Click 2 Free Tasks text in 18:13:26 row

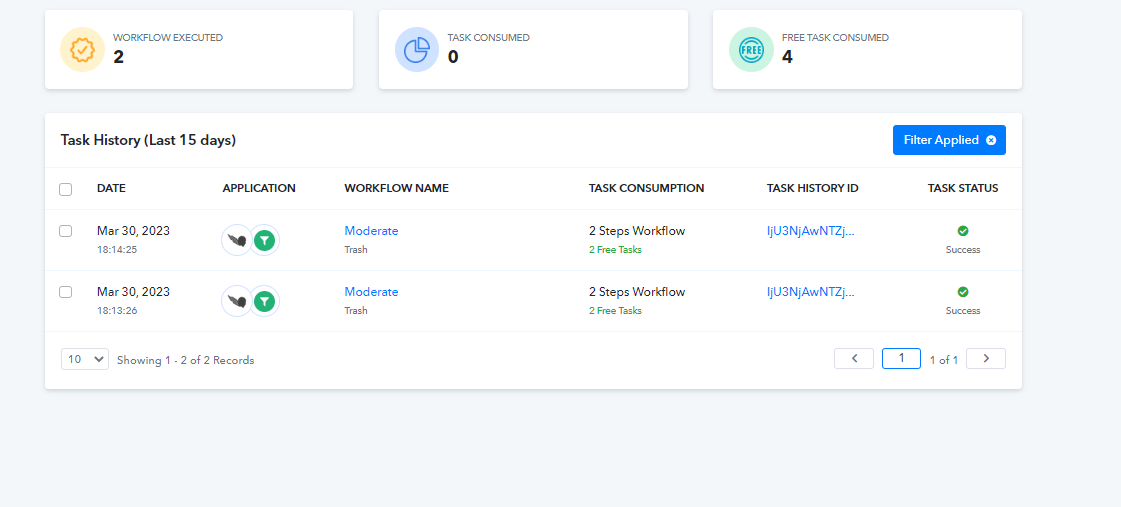[615, 311]
